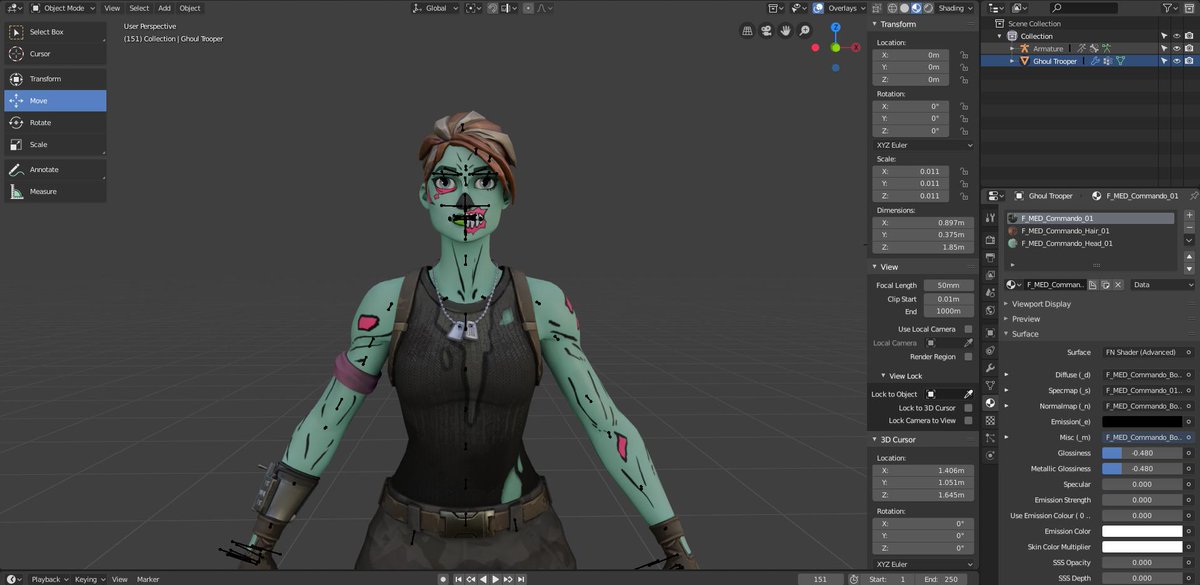
Task: Click the black Emission(_e) color swatch
Action: click(1141, 422)
